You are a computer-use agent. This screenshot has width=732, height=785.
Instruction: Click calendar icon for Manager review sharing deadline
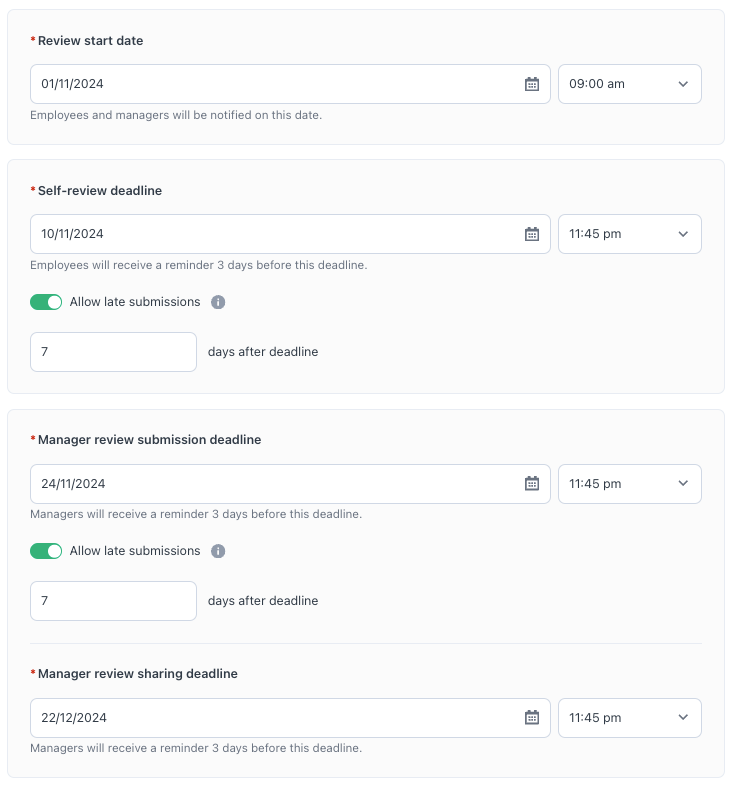click(532, 717)
